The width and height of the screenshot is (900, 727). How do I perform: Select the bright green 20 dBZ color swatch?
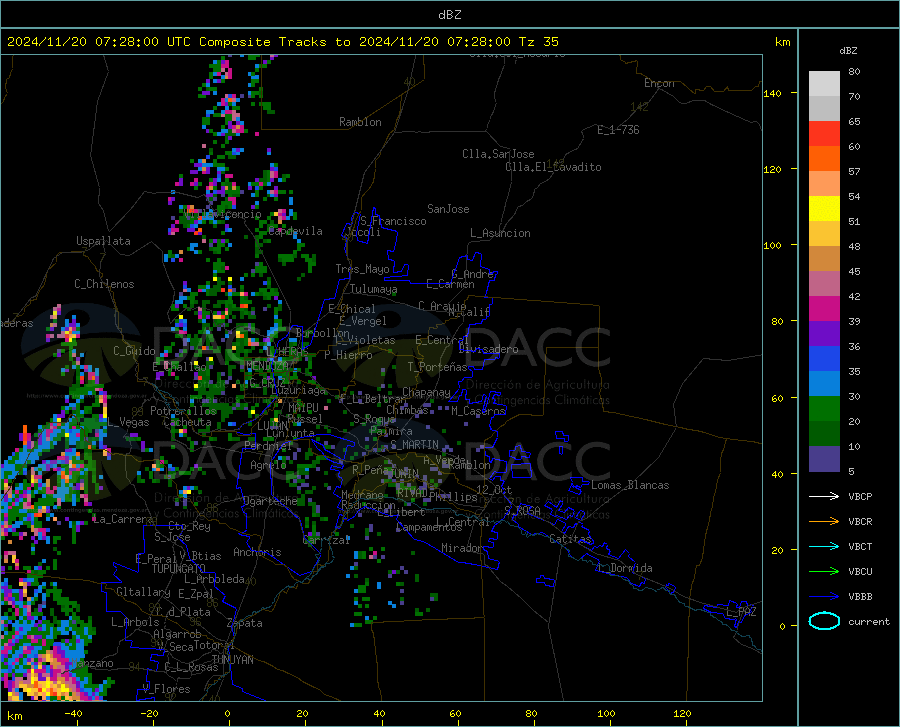(x=824, y=409)
